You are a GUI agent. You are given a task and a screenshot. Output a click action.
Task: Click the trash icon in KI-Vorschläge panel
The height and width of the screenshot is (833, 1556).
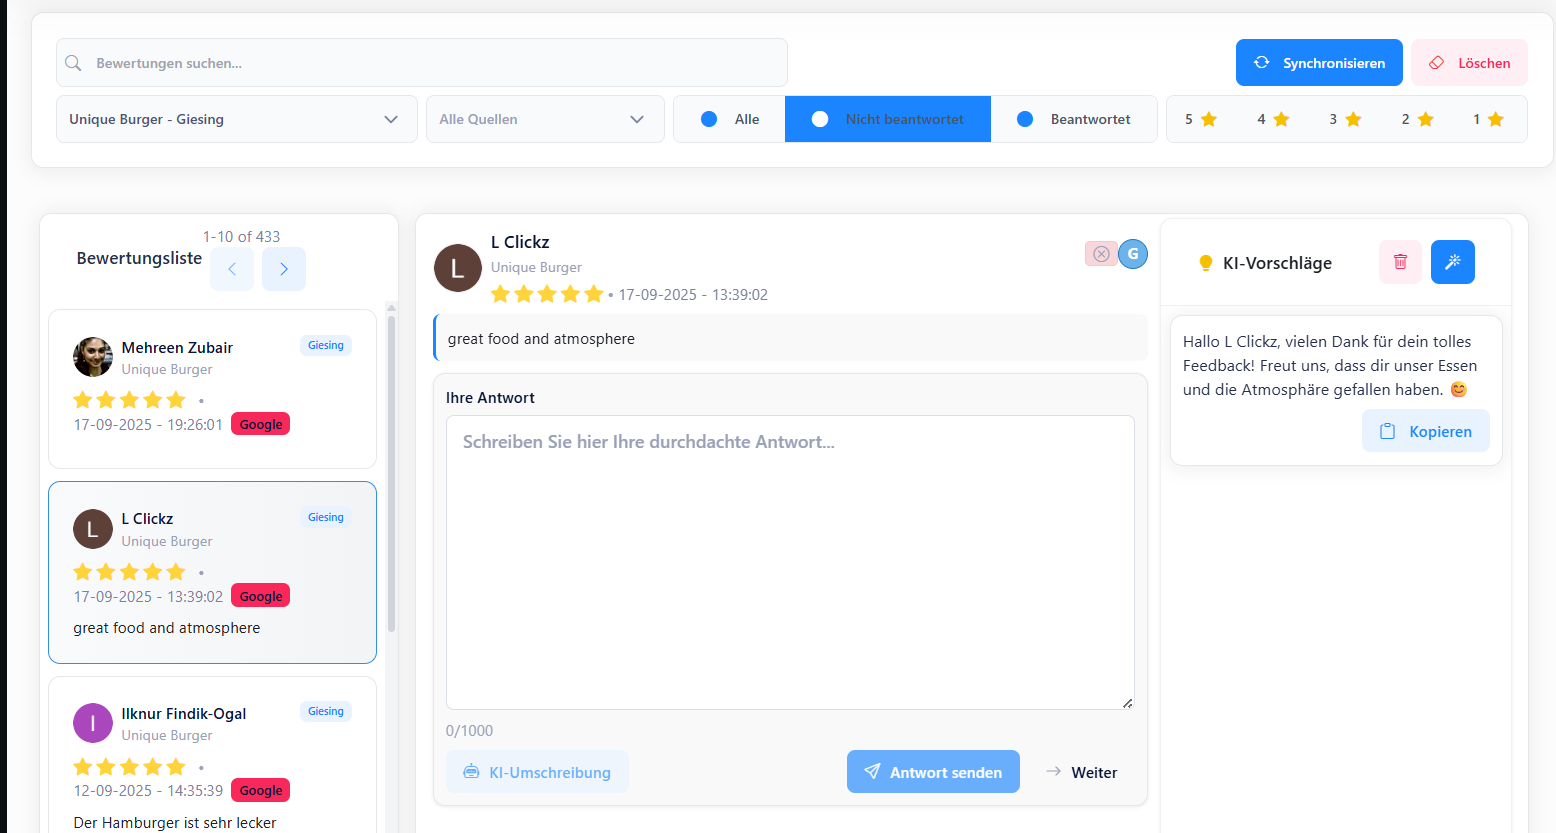pyautogui.click(x=1400, y=262)
